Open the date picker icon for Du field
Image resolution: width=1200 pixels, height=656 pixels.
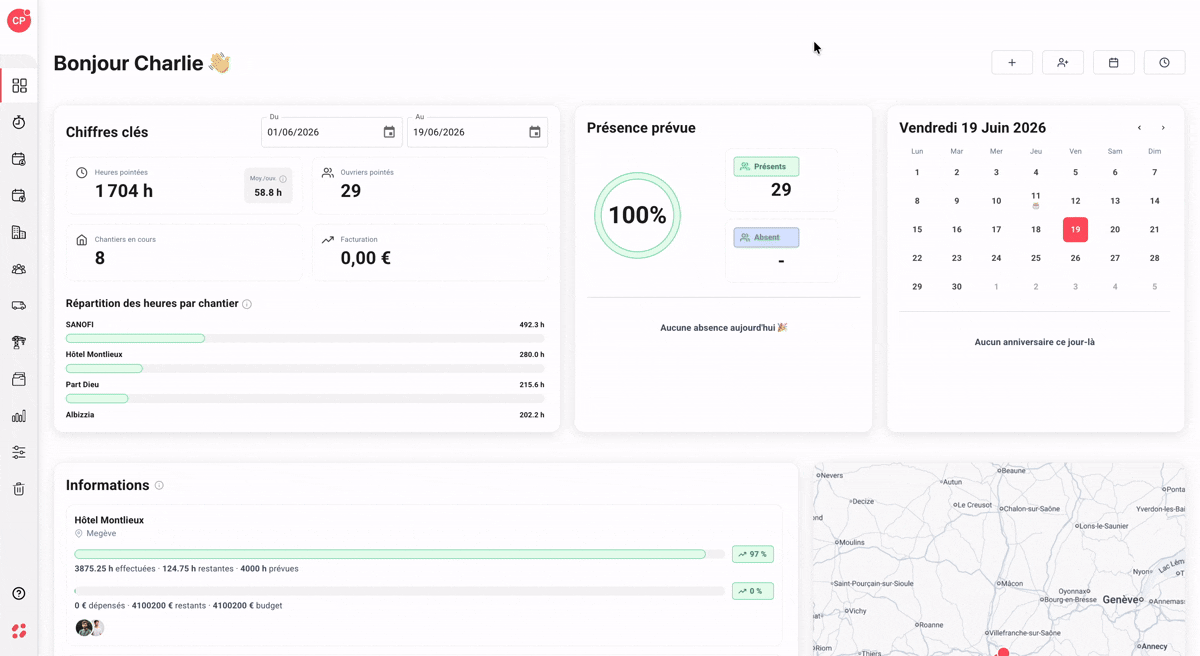point(389,132)
